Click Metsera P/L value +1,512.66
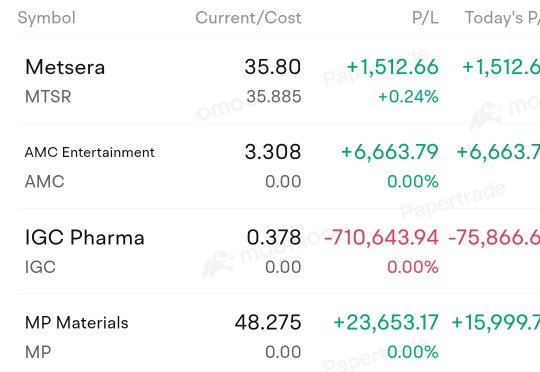This screenshot has height=372, width=540. [x=393, y=67]
